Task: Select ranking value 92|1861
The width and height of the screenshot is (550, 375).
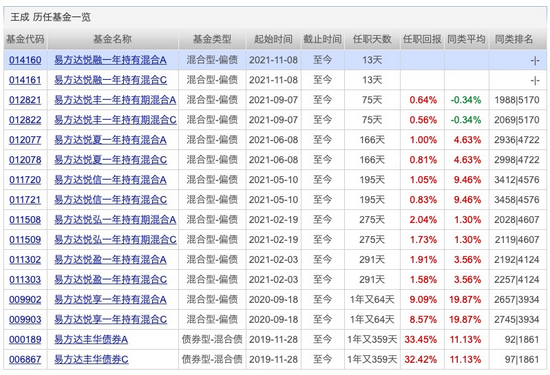Action: click(522, 340)
